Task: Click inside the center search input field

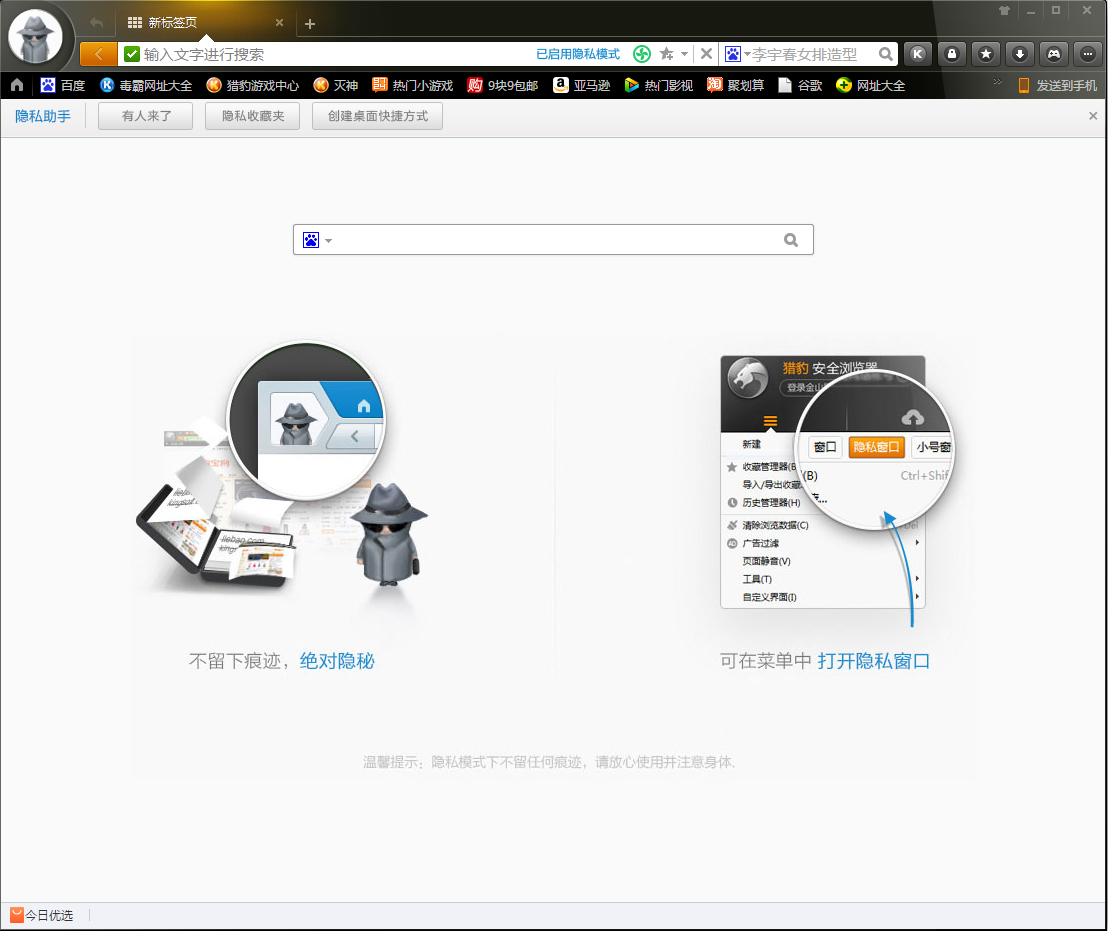Action: [x=550, y=239]
